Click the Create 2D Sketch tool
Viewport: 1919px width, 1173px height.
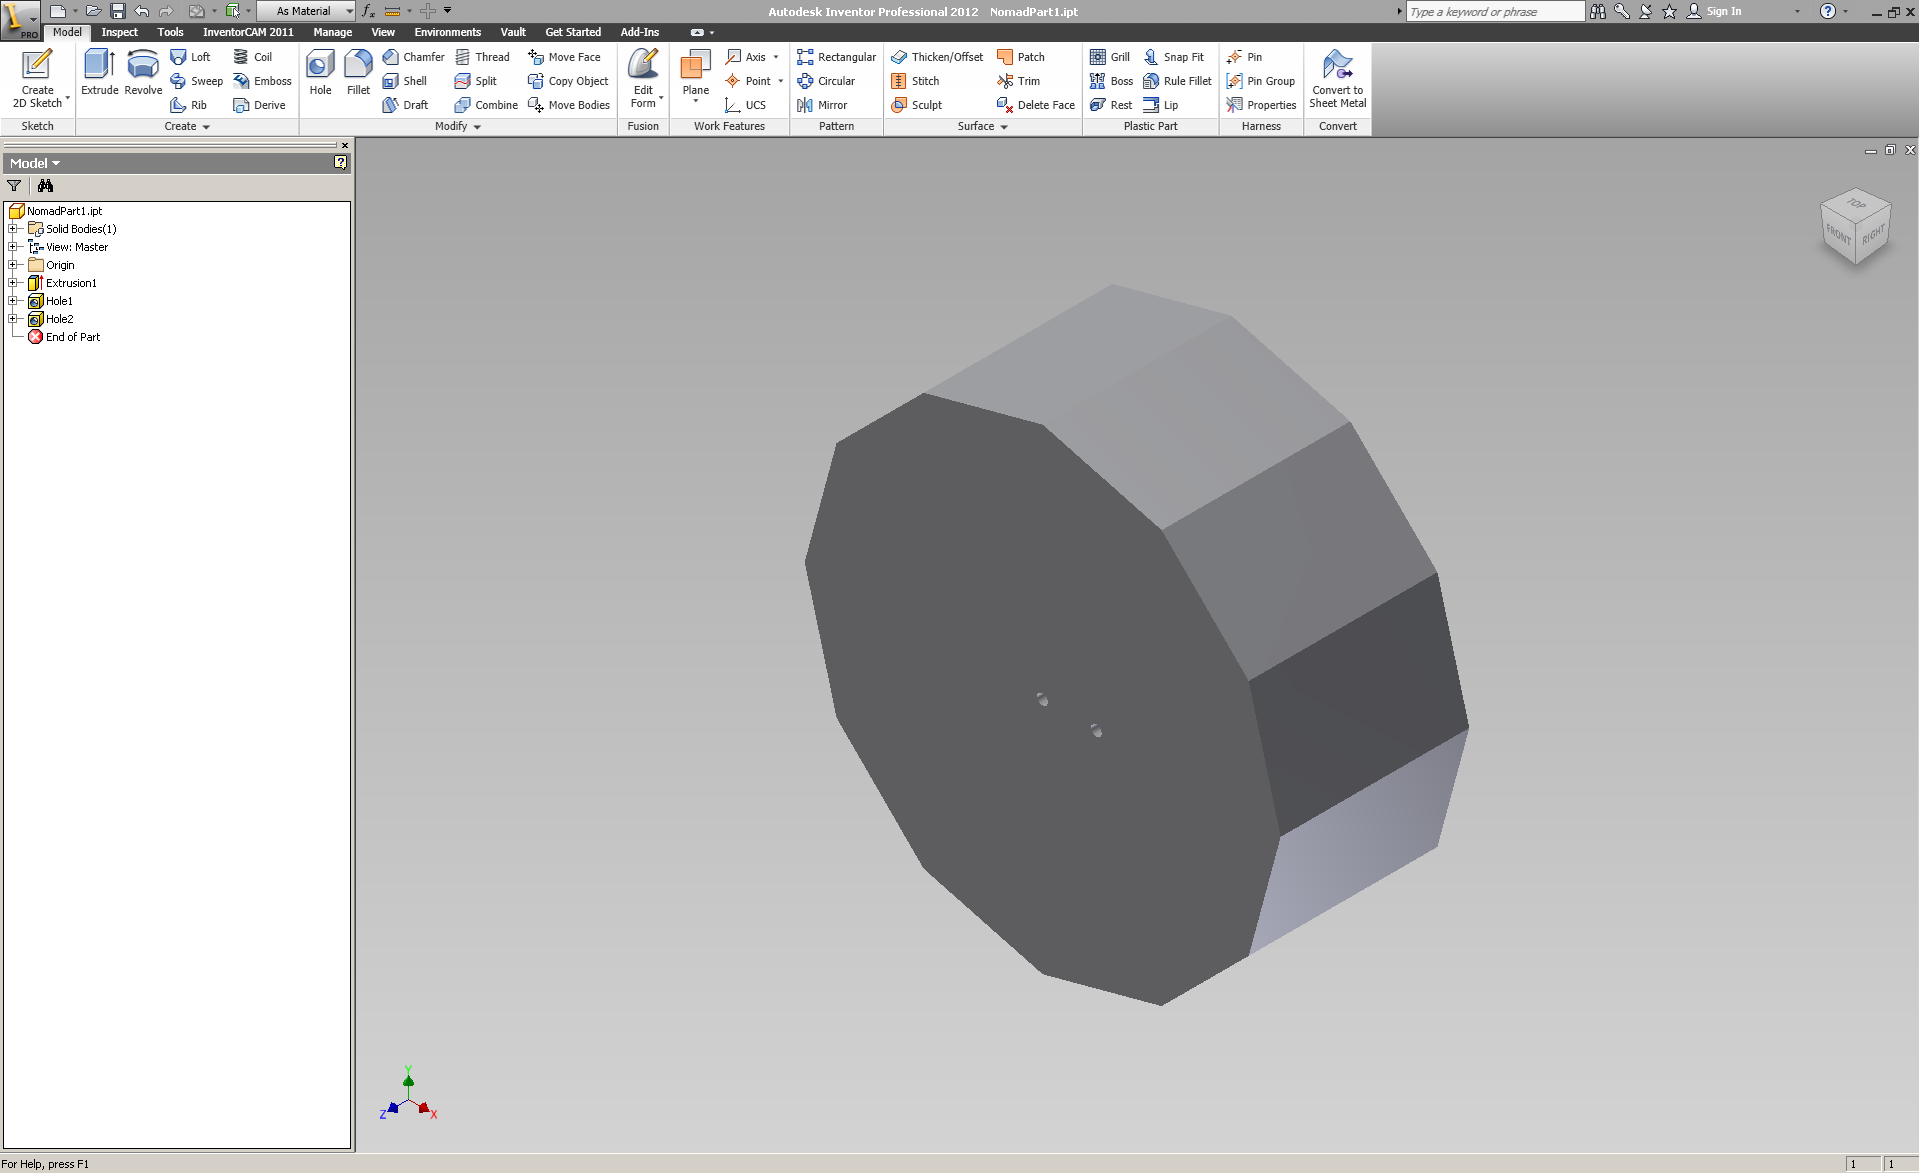[x=38, y=79]
